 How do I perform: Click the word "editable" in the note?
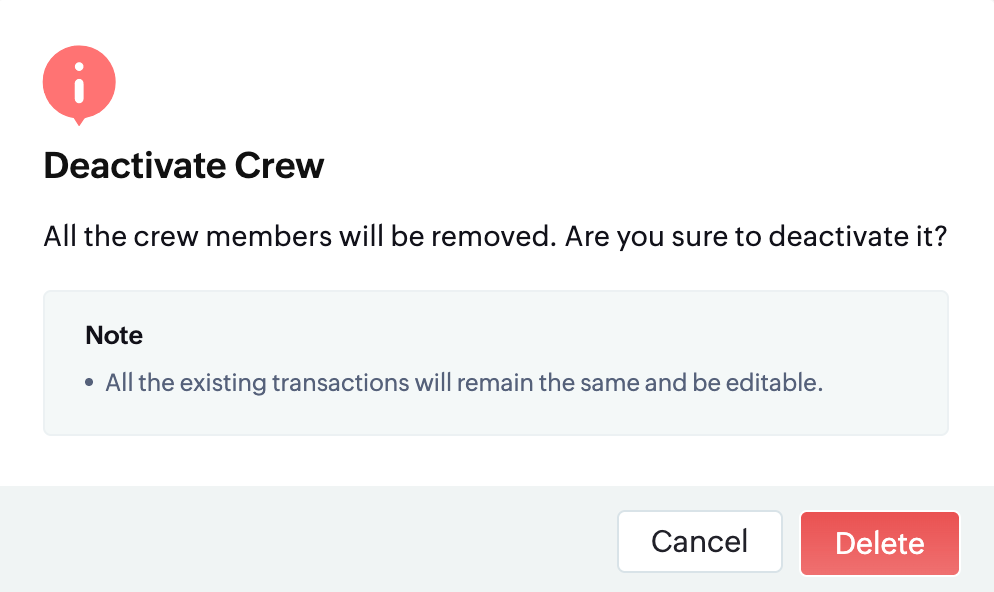pos(780,384)
